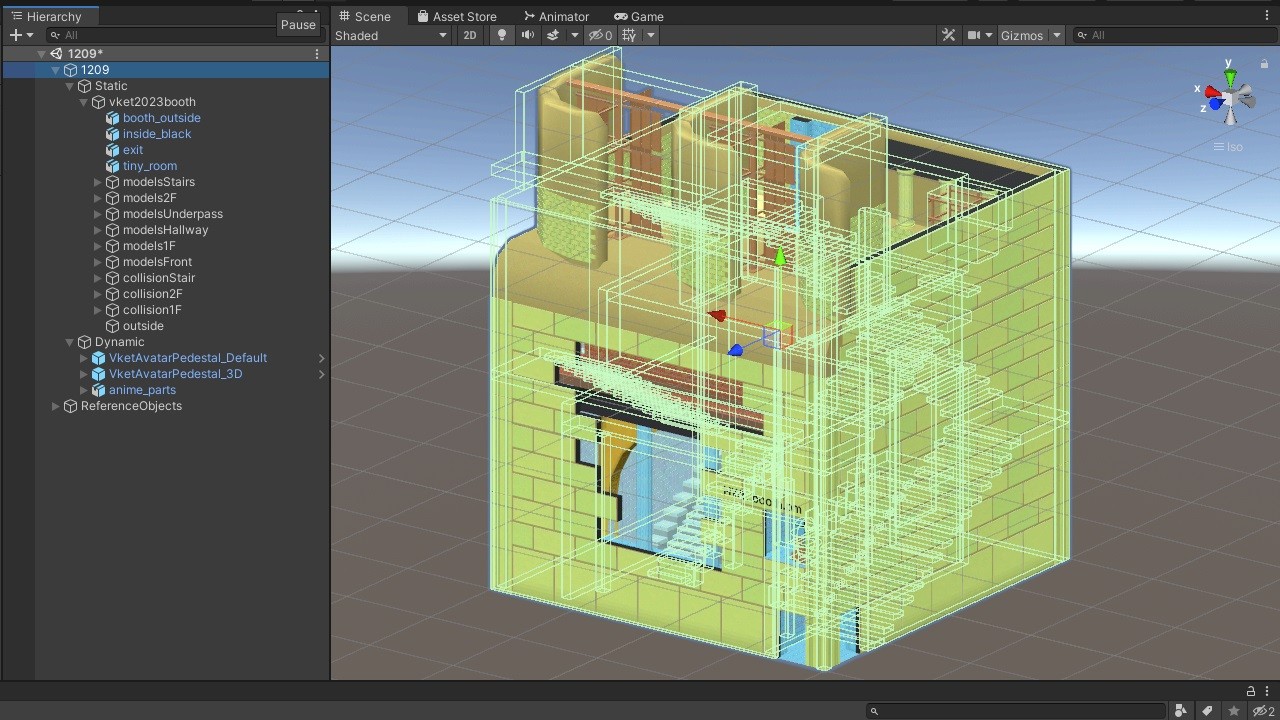Click the plus icon to create object in Hierarchy
Viewport: 1280px width, 720px height.
[x=15, y=35]
